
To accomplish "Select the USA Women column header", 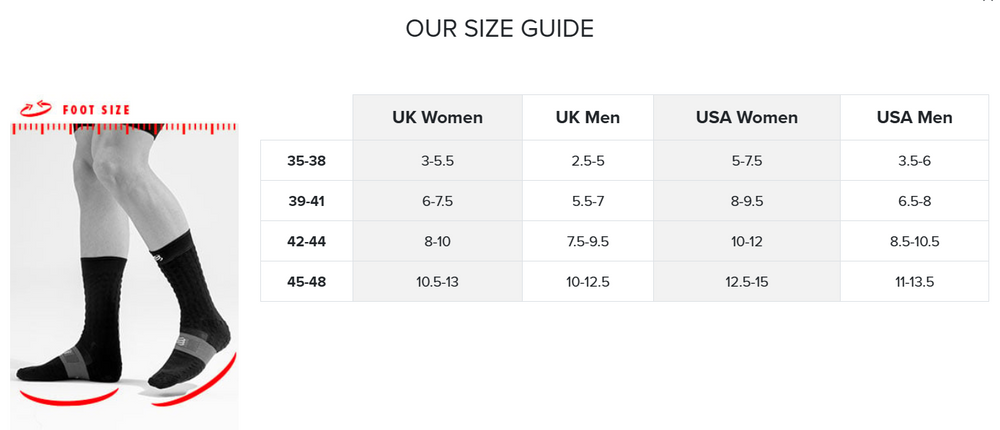I will [746, 118].
